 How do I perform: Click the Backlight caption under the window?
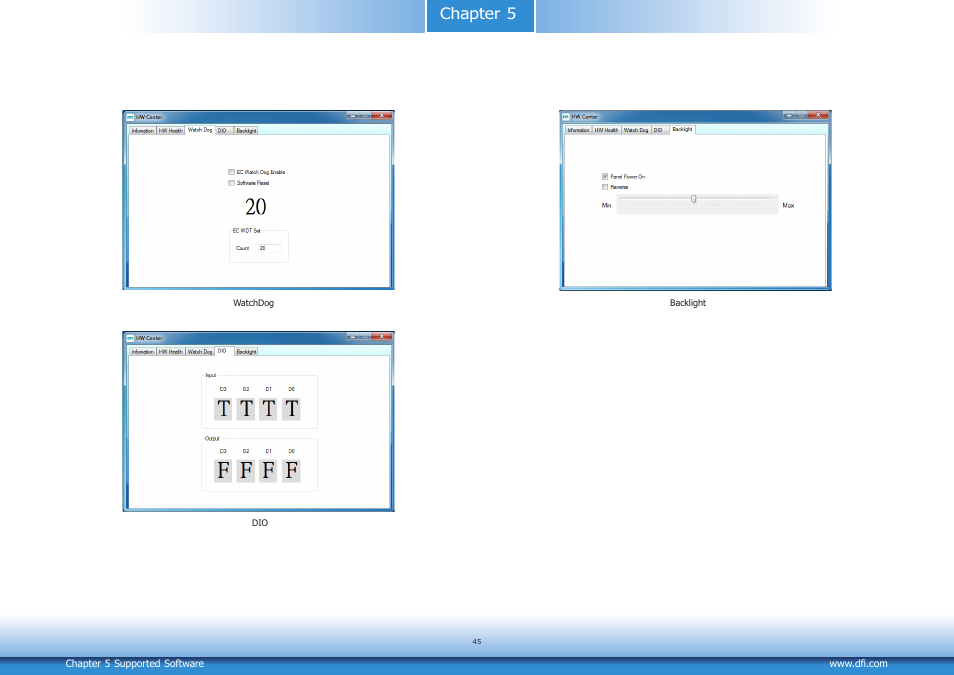(688, 303)
